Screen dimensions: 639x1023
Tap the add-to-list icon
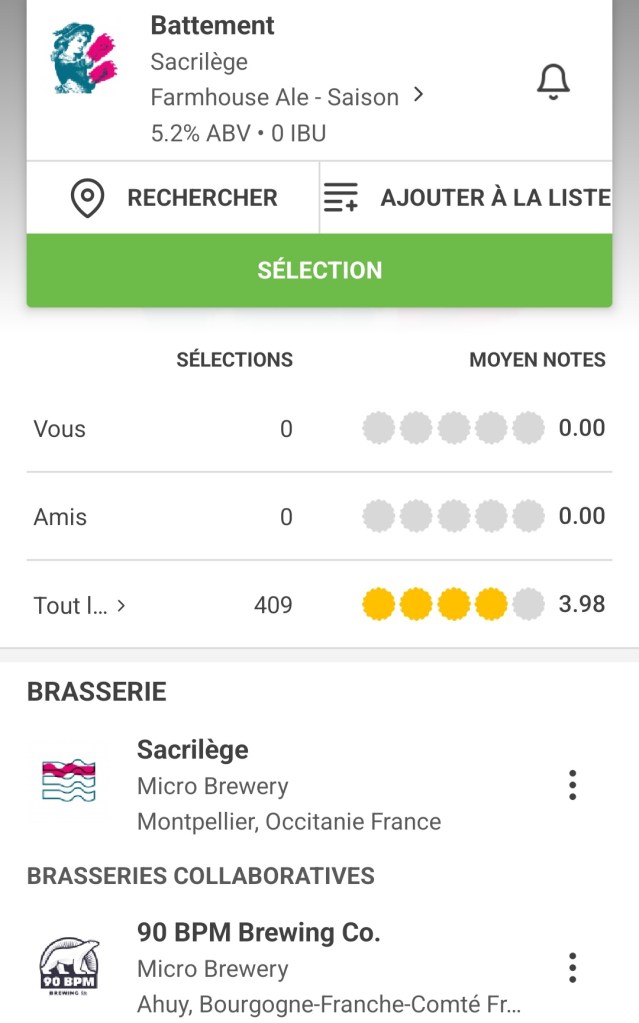pyautogui.click(x=341, y=198)
